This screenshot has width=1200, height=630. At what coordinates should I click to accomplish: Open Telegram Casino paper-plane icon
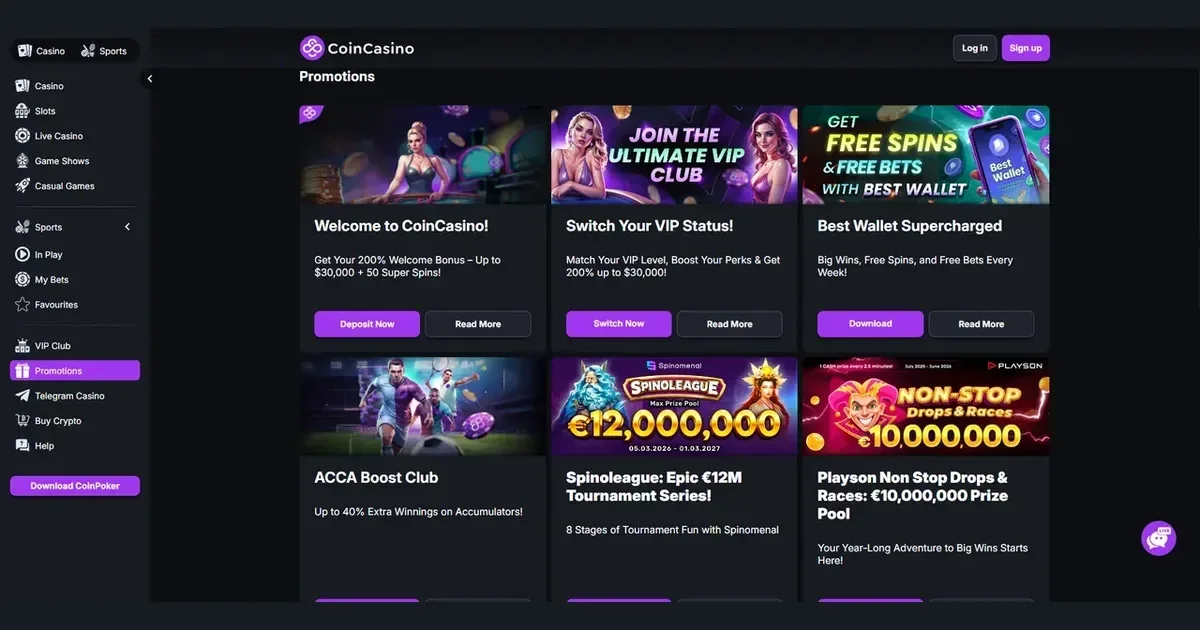[x=22, y=396]
